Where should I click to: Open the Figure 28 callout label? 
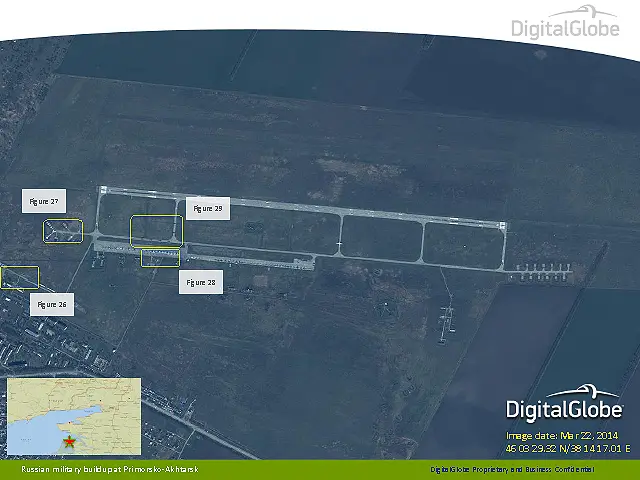[x=202, y=283]
